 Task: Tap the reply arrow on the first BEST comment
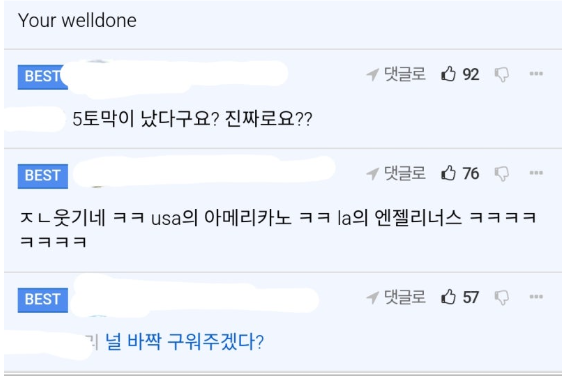(x=372, y=74)
